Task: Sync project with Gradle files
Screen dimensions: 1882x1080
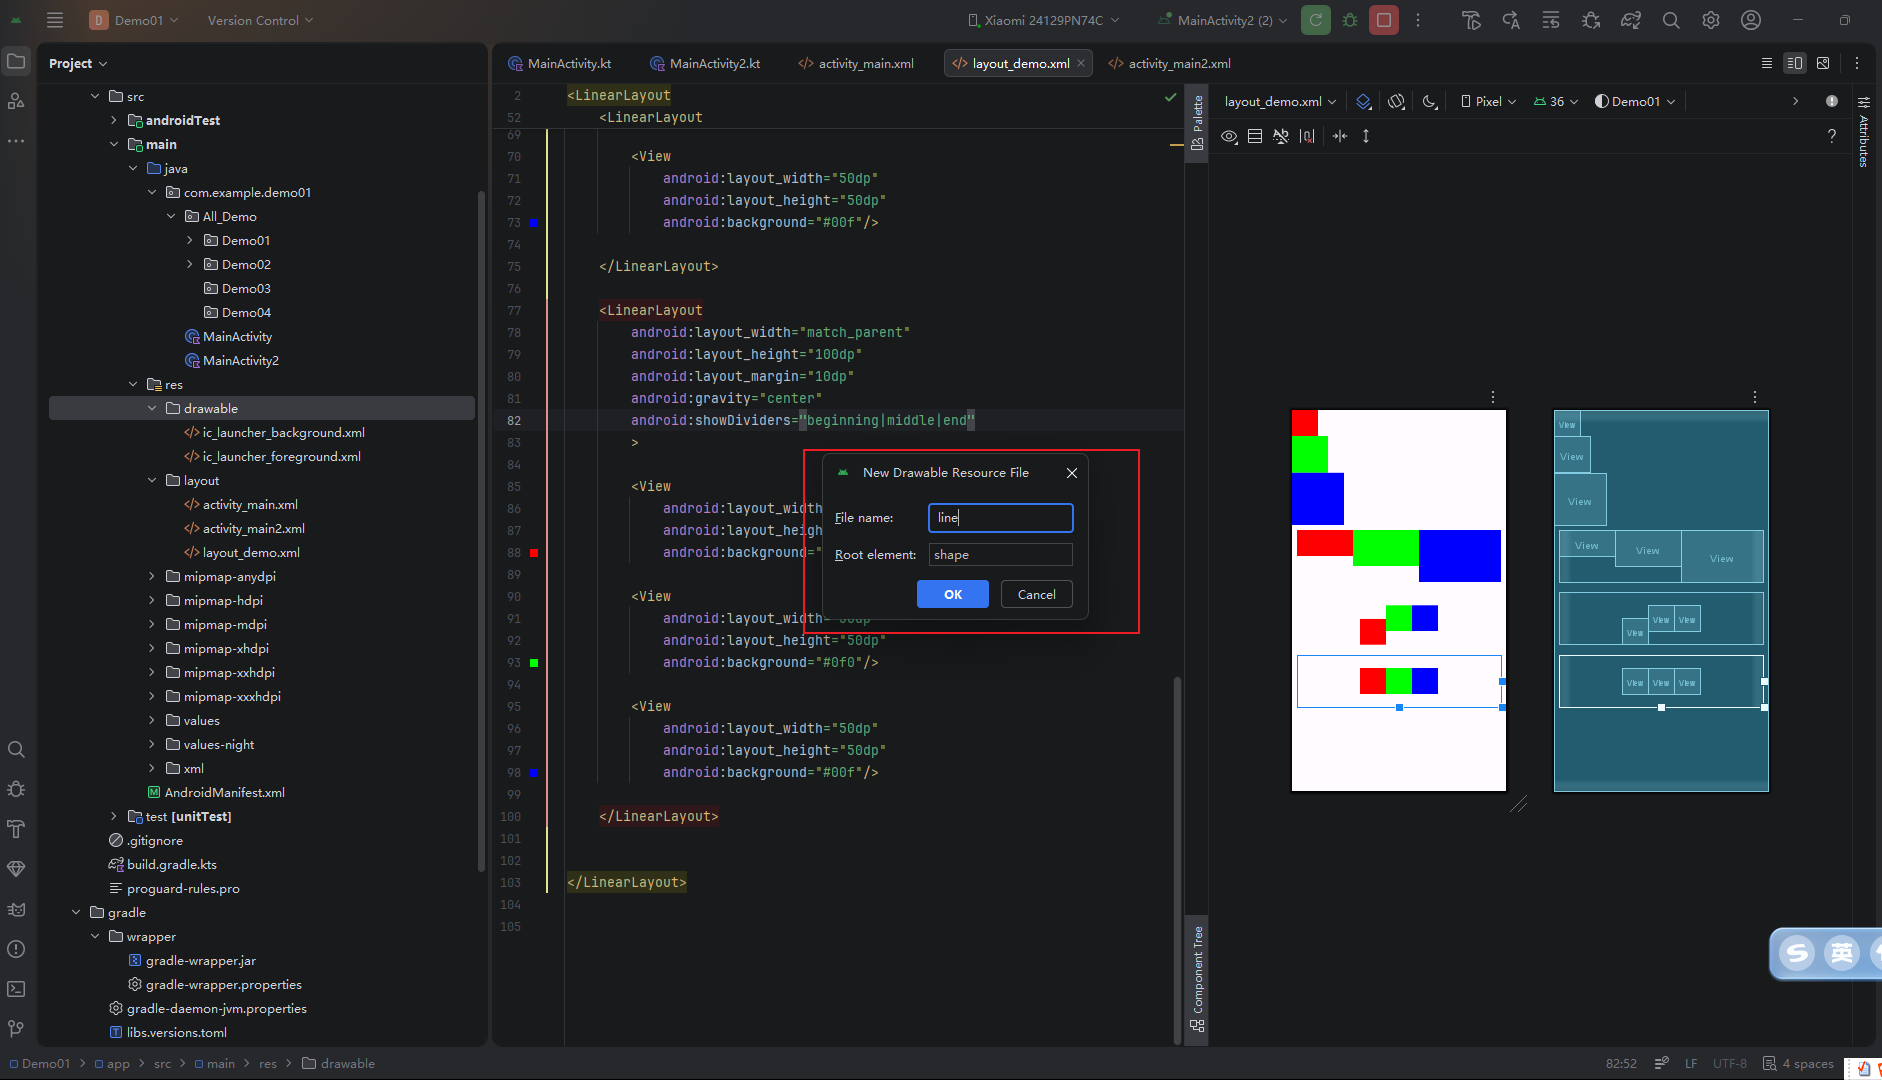Action: (x=1631, y=20)
